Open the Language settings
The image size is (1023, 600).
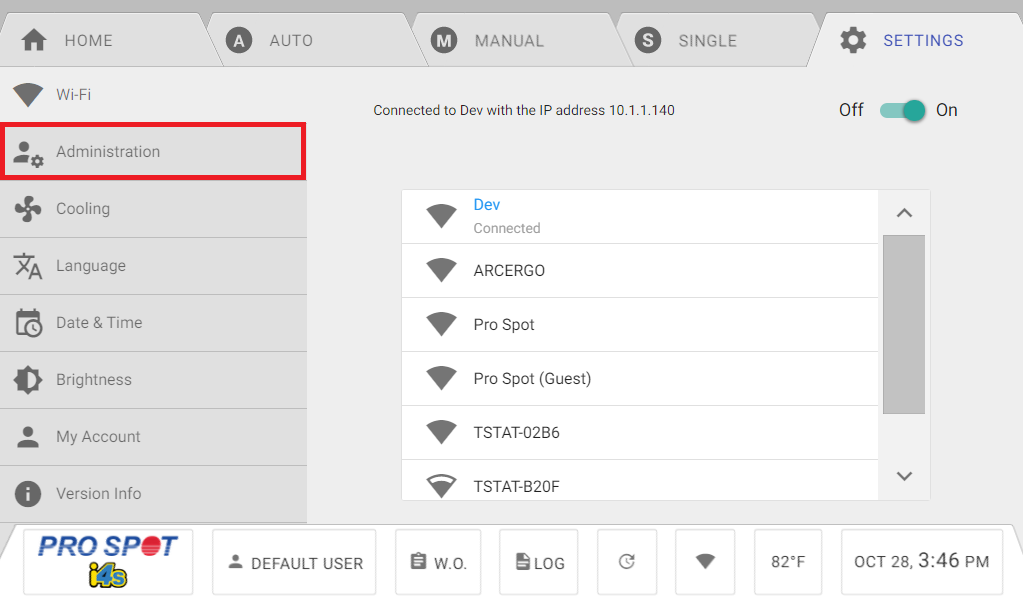153,266
